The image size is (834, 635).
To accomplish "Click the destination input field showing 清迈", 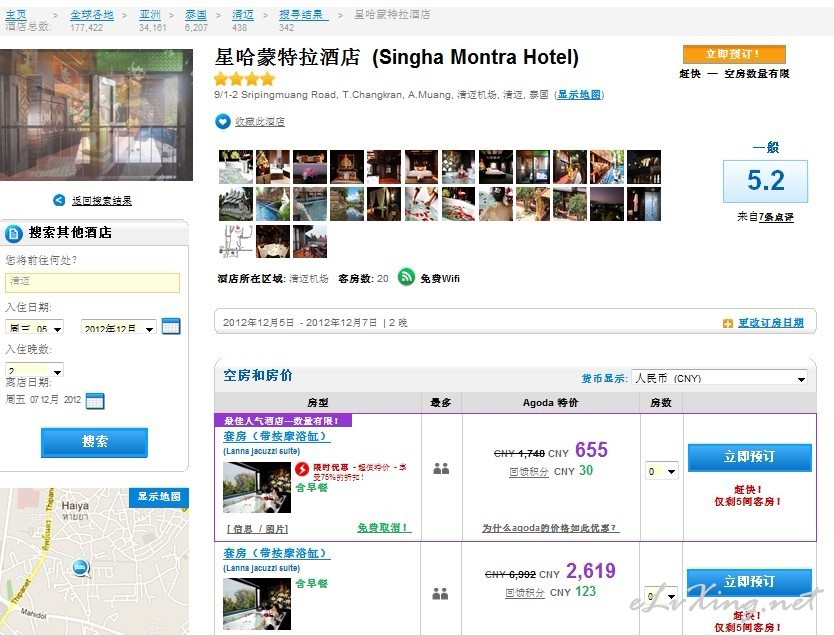I will 93,282.
